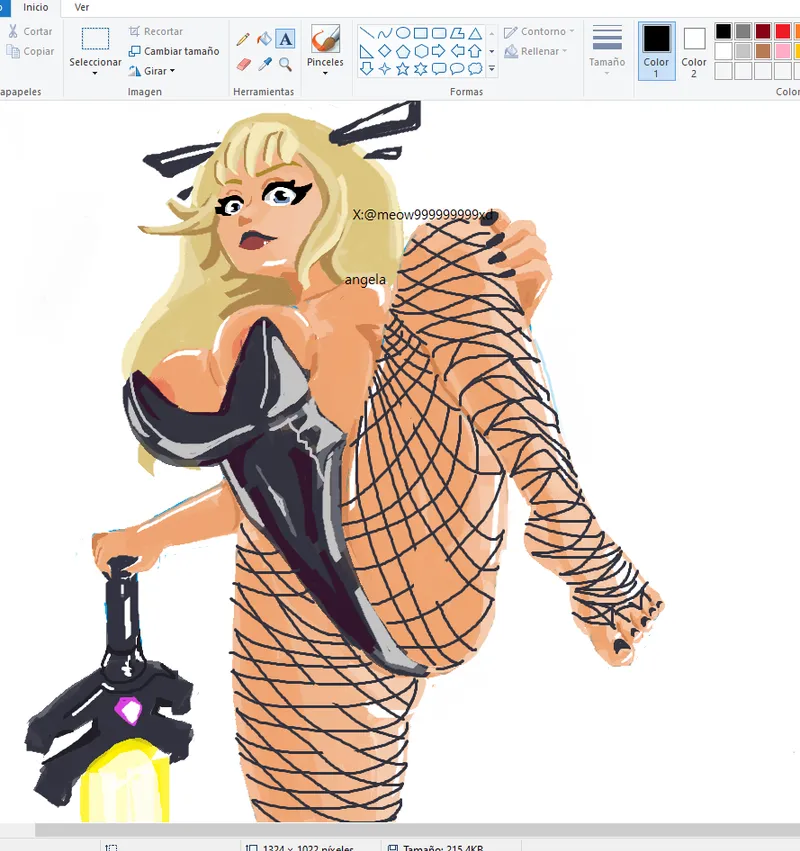Pick the Diamond shape

coord(385,52)
